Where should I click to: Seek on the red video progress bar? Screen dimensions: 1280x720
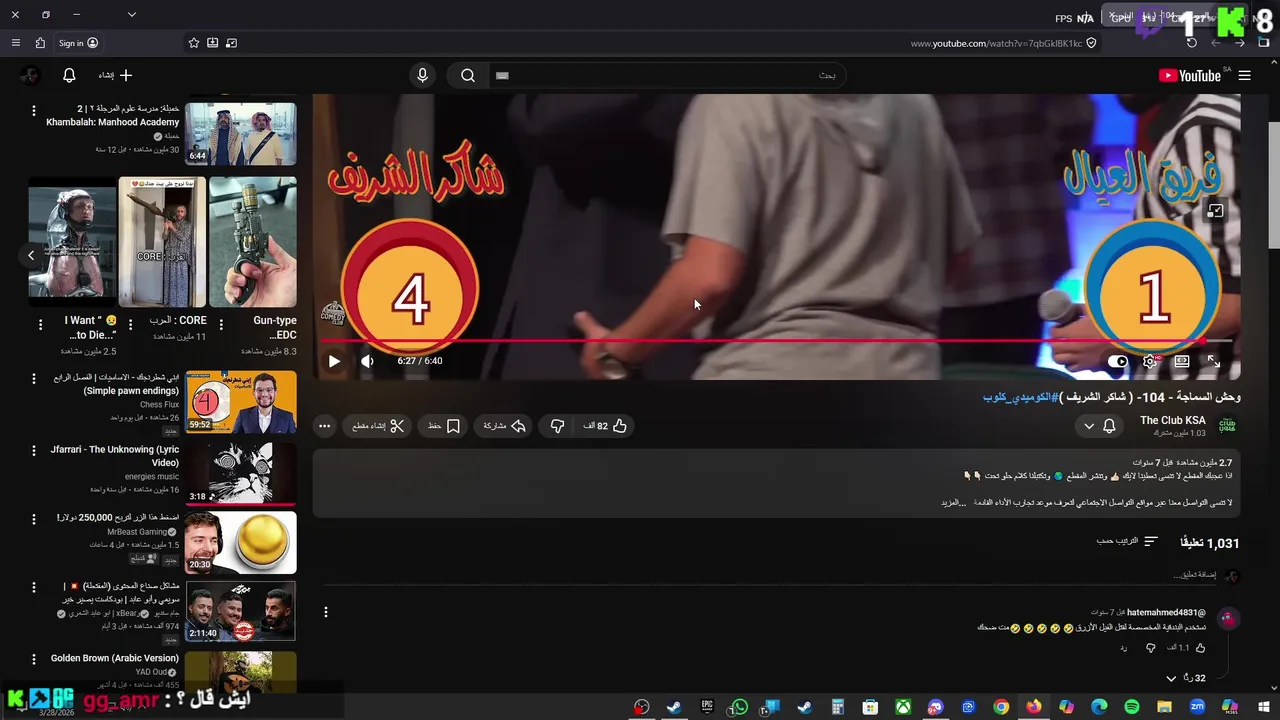pyautogui.click(x=776, y=341)
